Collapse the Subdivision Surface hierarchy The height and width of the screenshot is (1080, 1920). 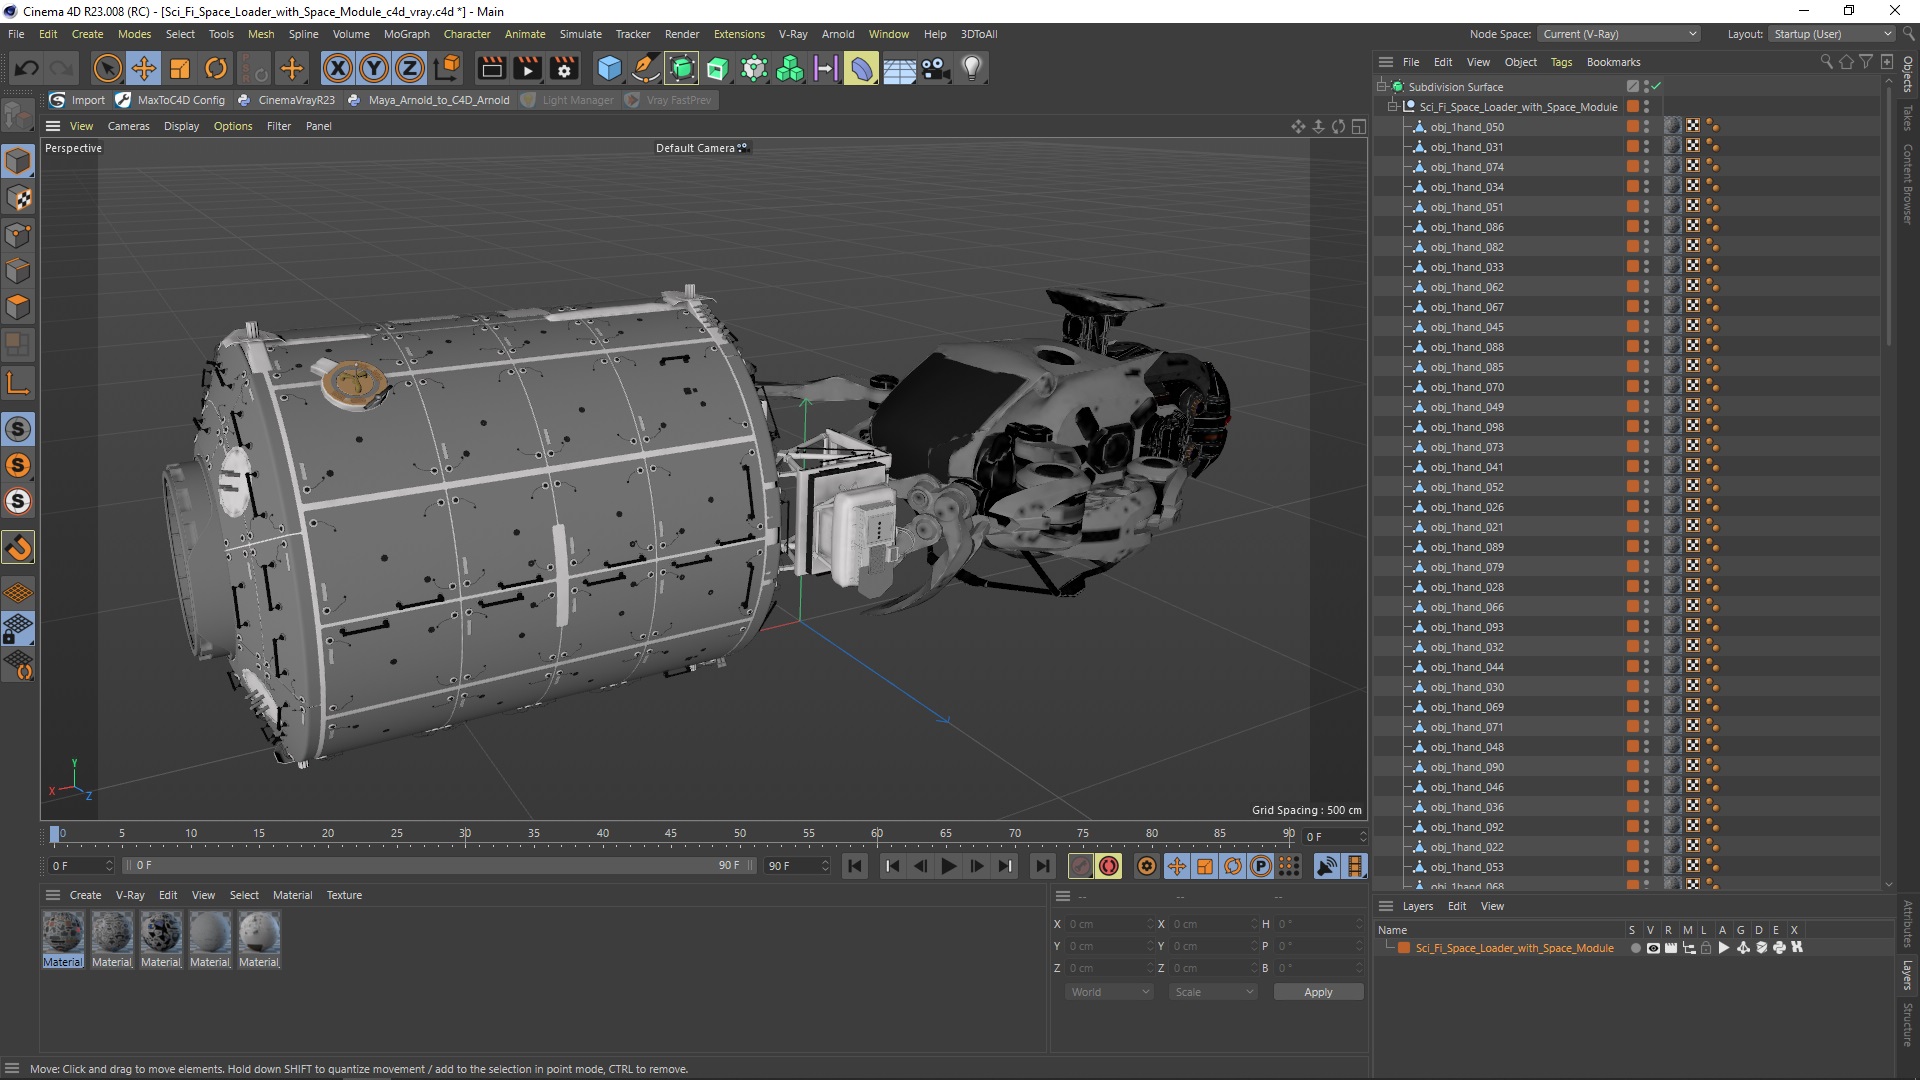(x=1382, y=87)
